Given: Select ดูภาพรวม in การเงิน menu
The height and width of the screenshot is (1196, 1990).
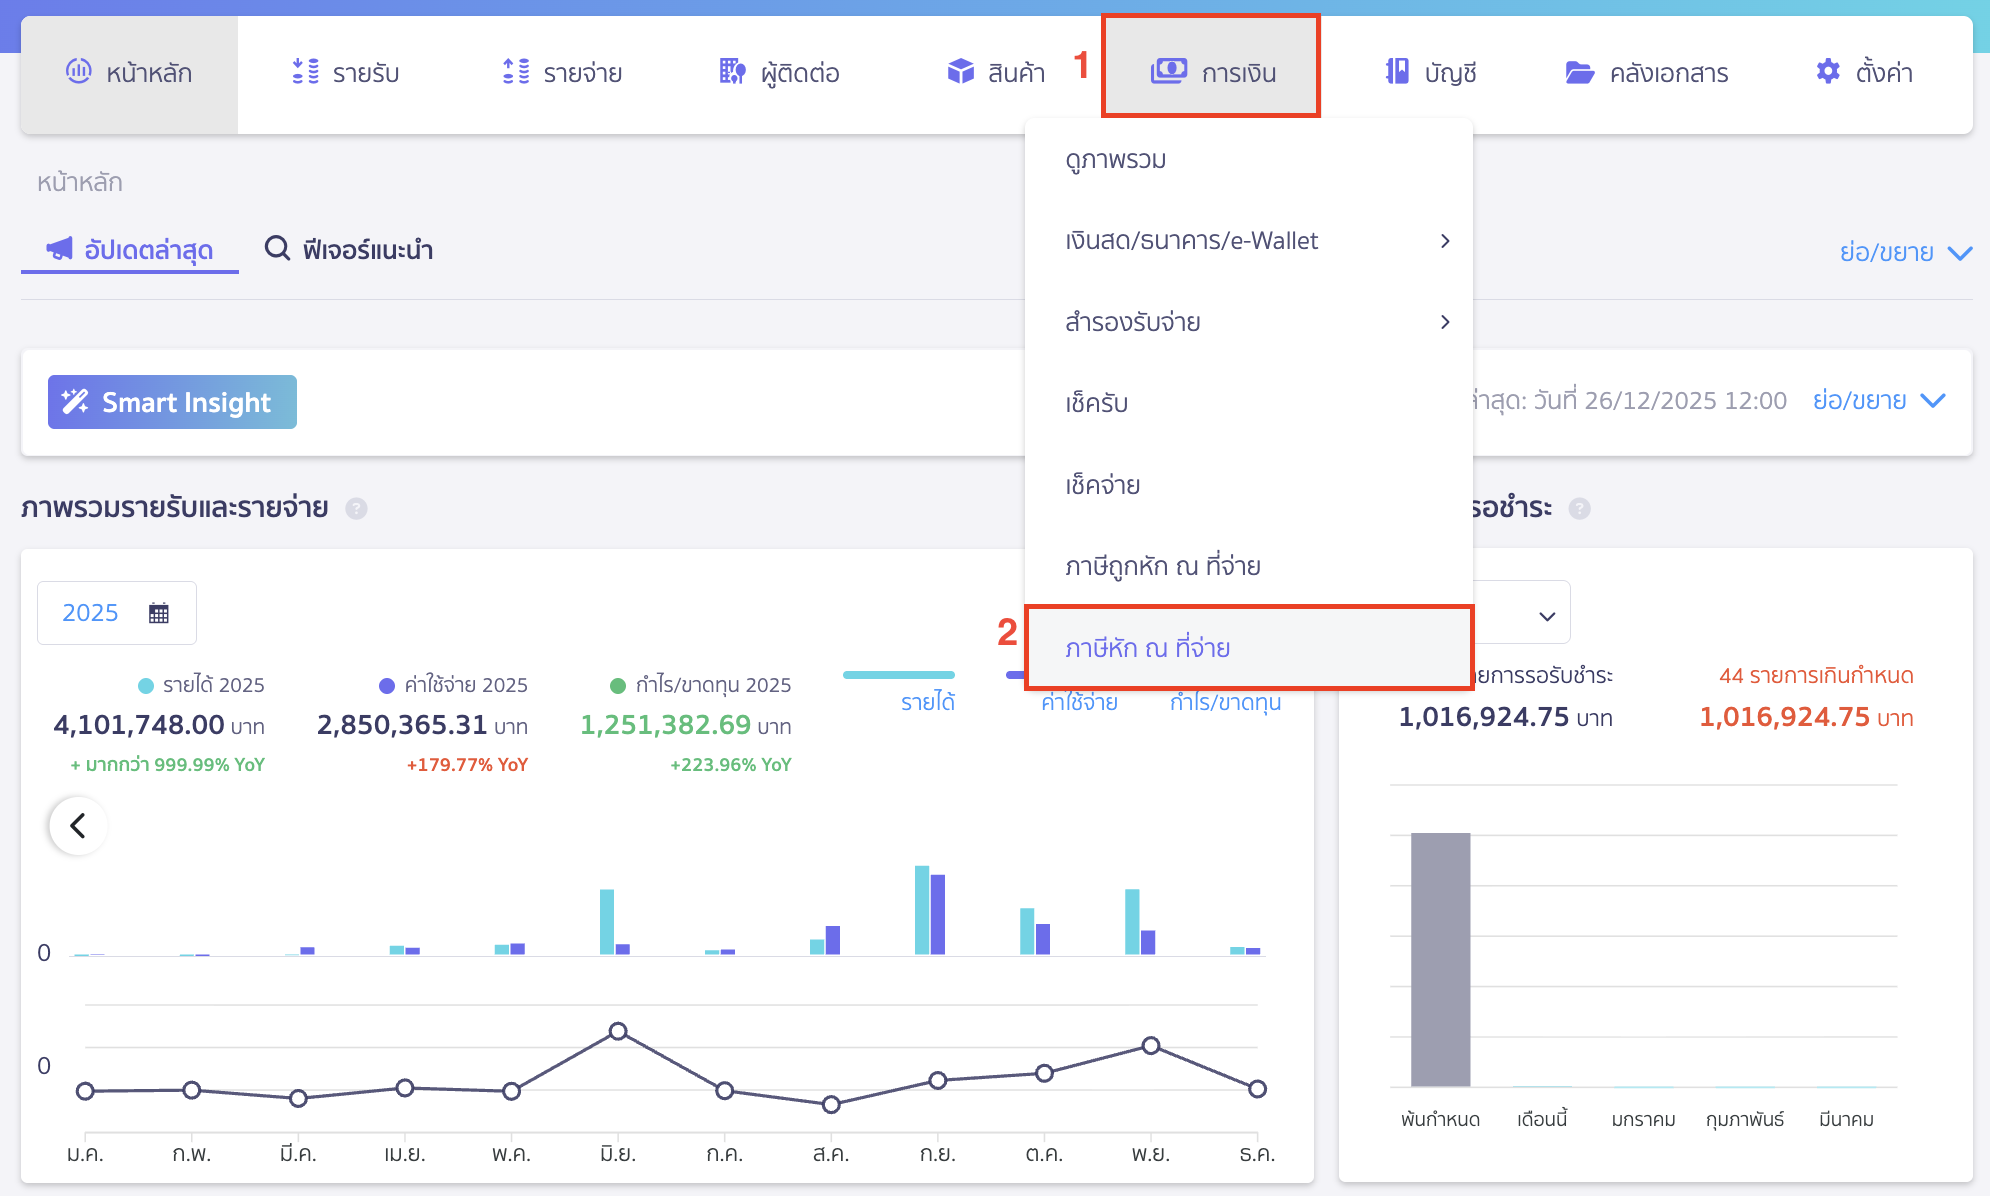Looking at the screenshot, I should 1115,160.
